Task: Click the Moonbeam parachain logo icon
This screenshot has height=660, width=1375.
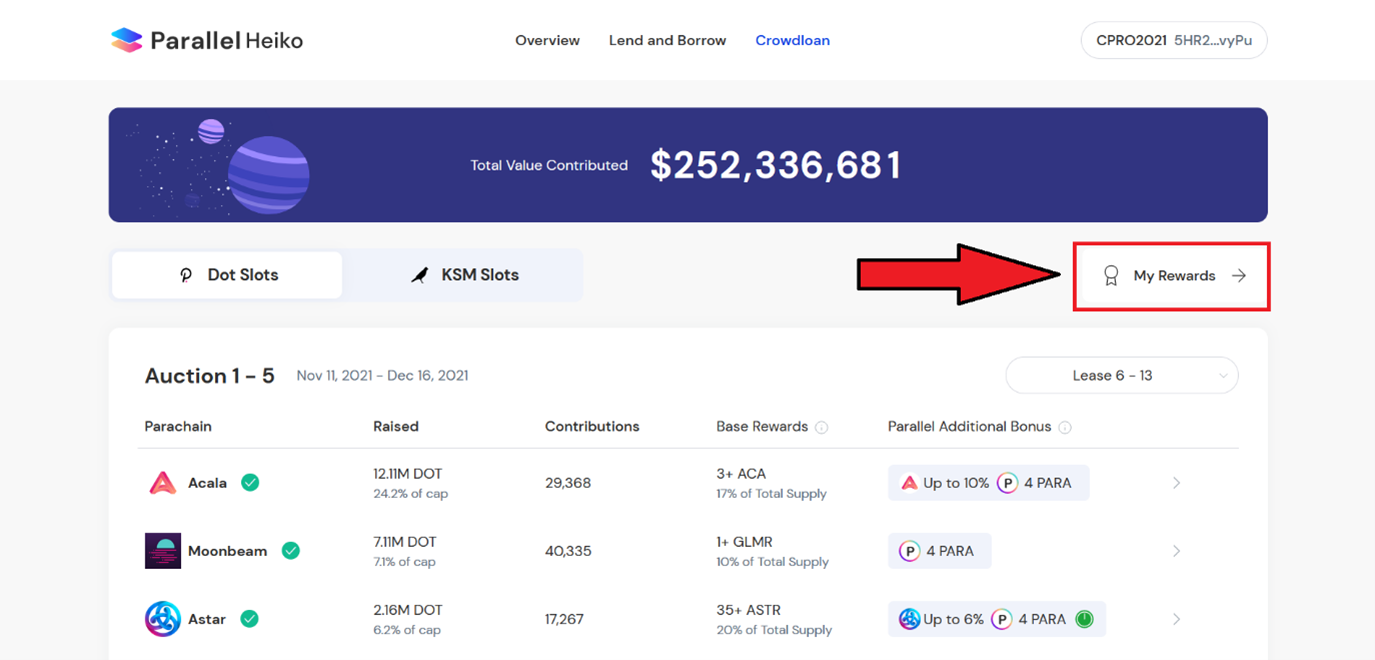Action: click(x=162, y=551)
